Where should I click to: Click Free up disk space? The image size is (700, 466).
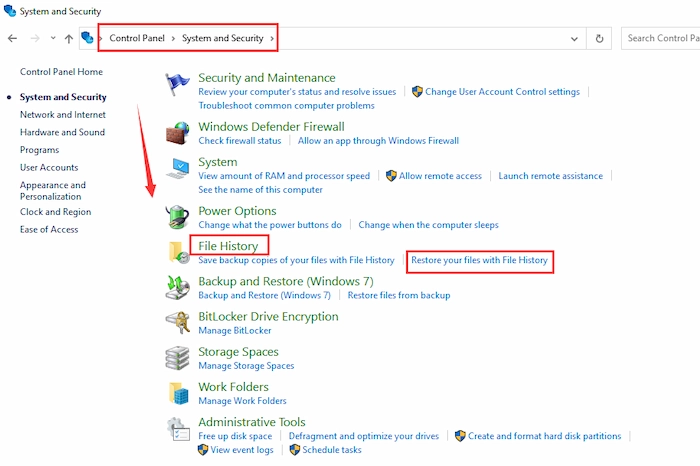pyautogui.click(x=235, y=436)
